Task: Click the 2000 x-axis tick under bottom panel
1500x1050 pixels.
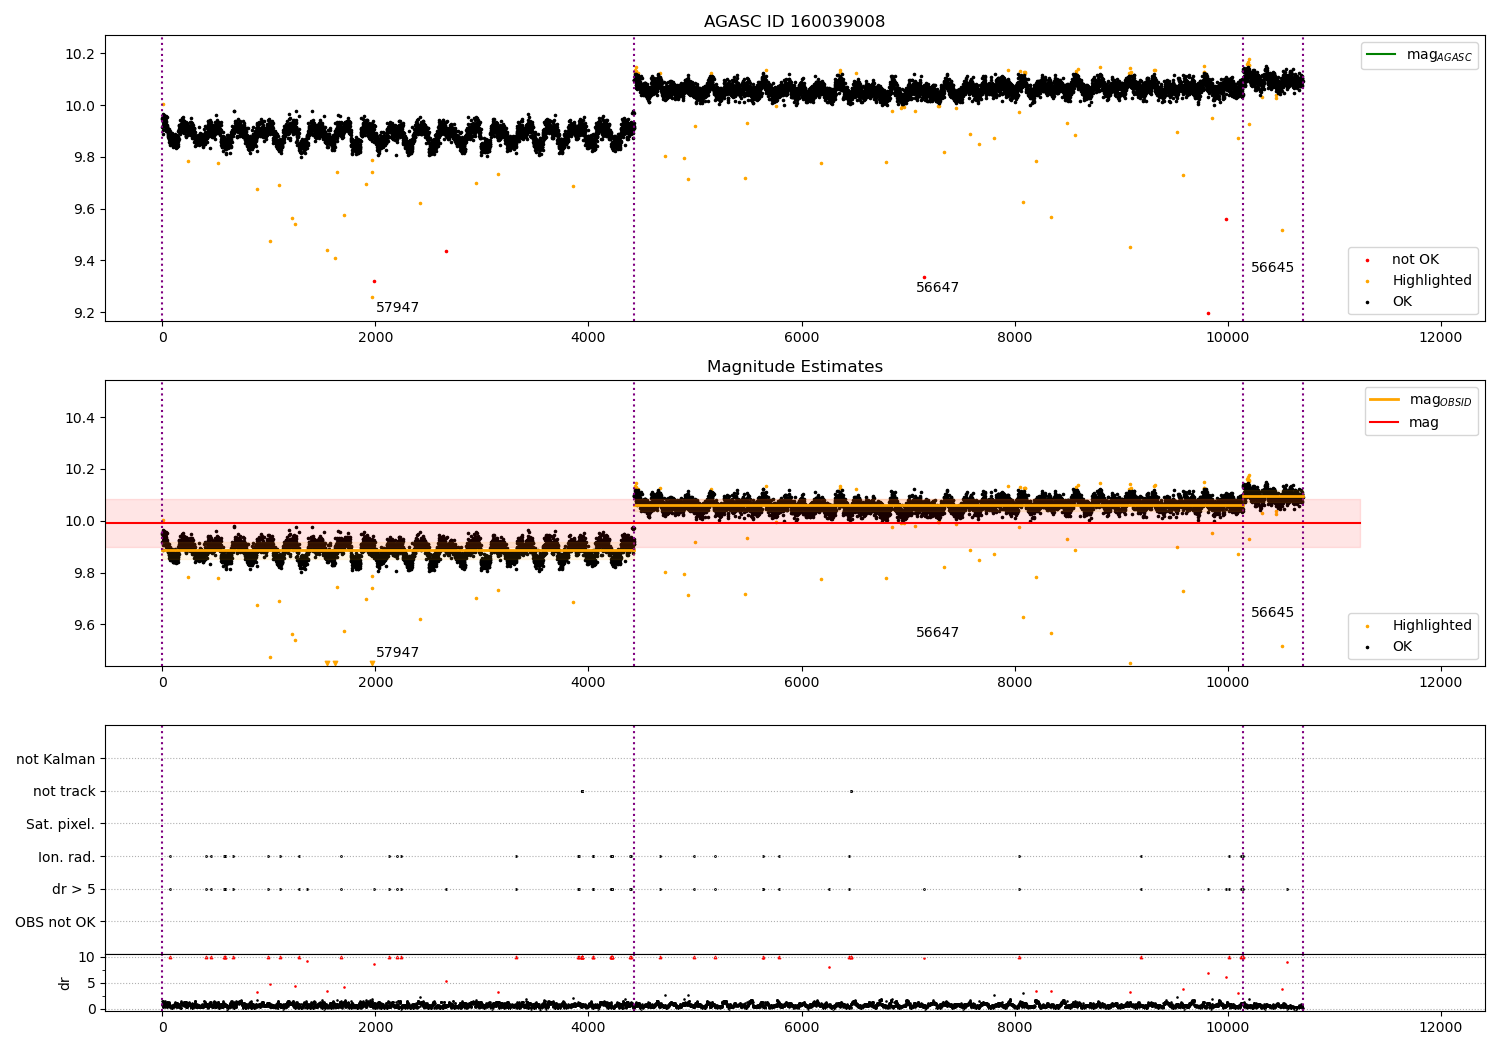Action: [375, 1027]
